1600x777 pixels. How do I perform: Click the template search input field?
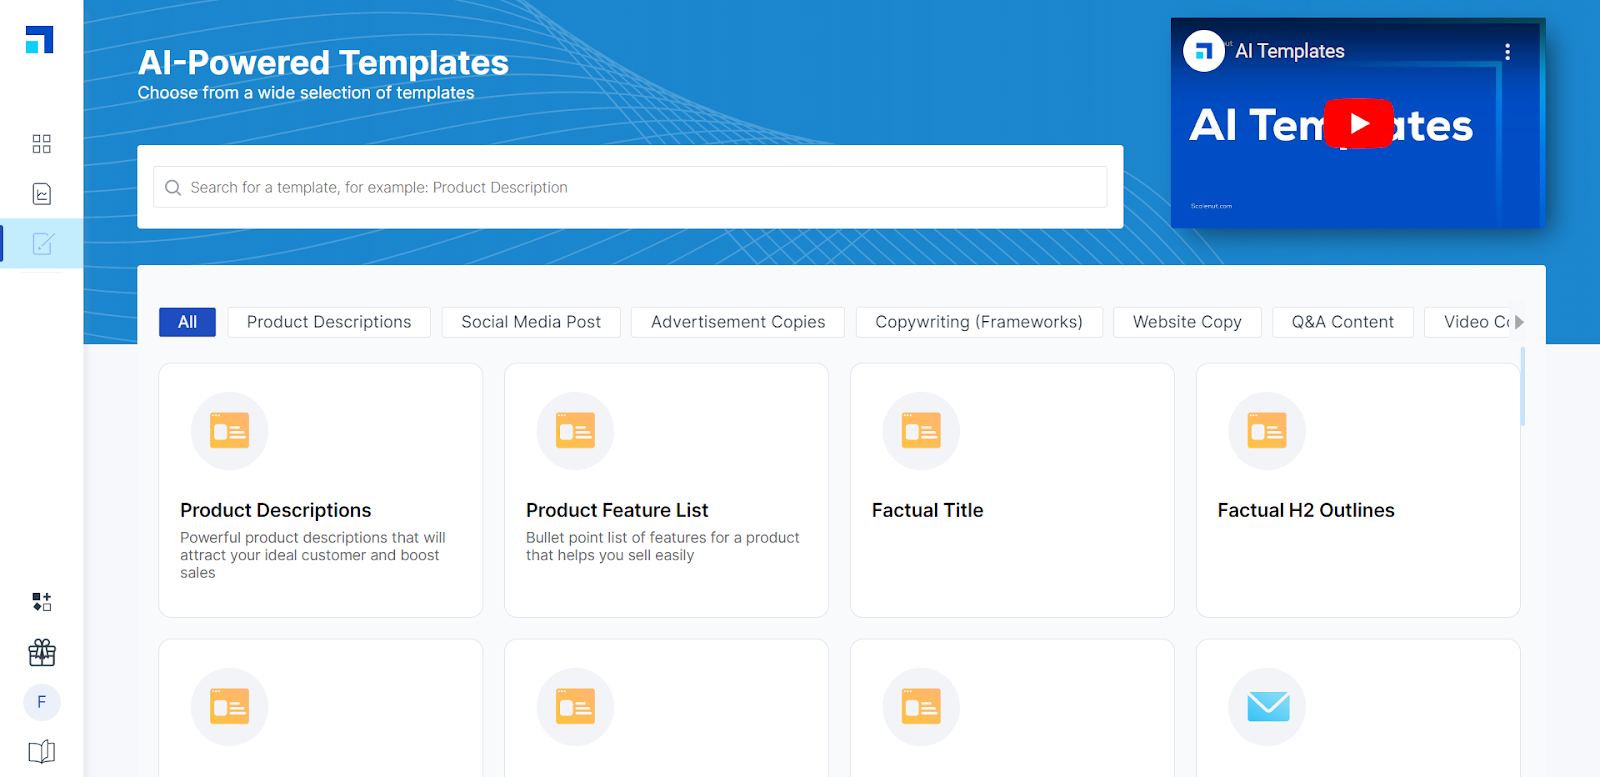point(630,187)
